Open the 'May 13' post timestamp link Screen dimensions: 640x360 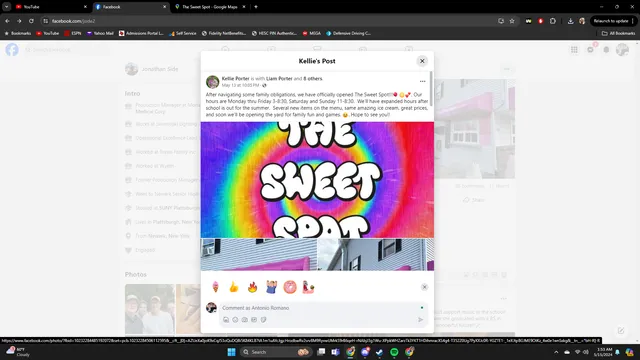240,85
